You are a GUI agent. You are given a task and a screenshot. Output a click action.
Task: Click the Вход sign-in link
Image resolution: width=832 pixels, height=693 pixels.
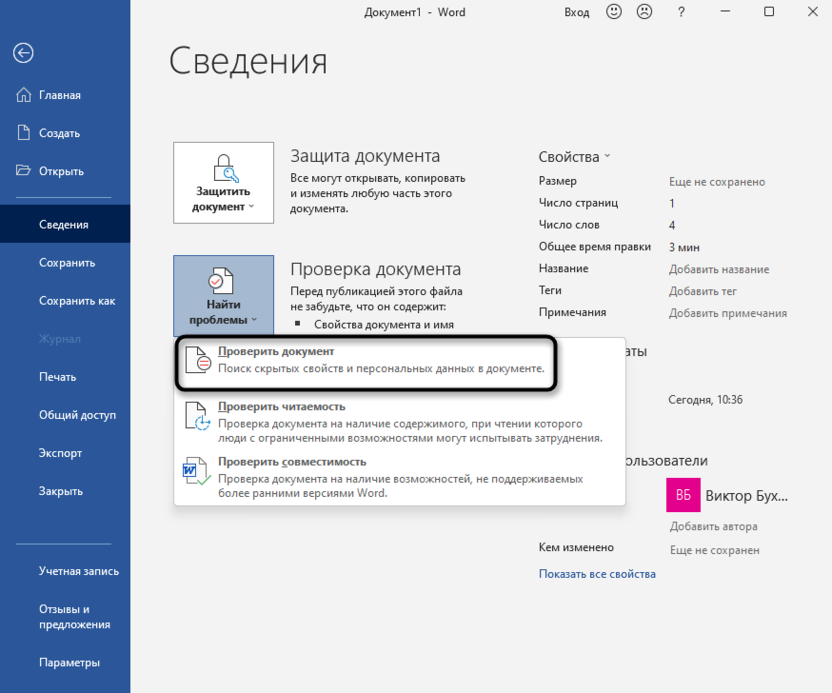(x=577, y=12)
